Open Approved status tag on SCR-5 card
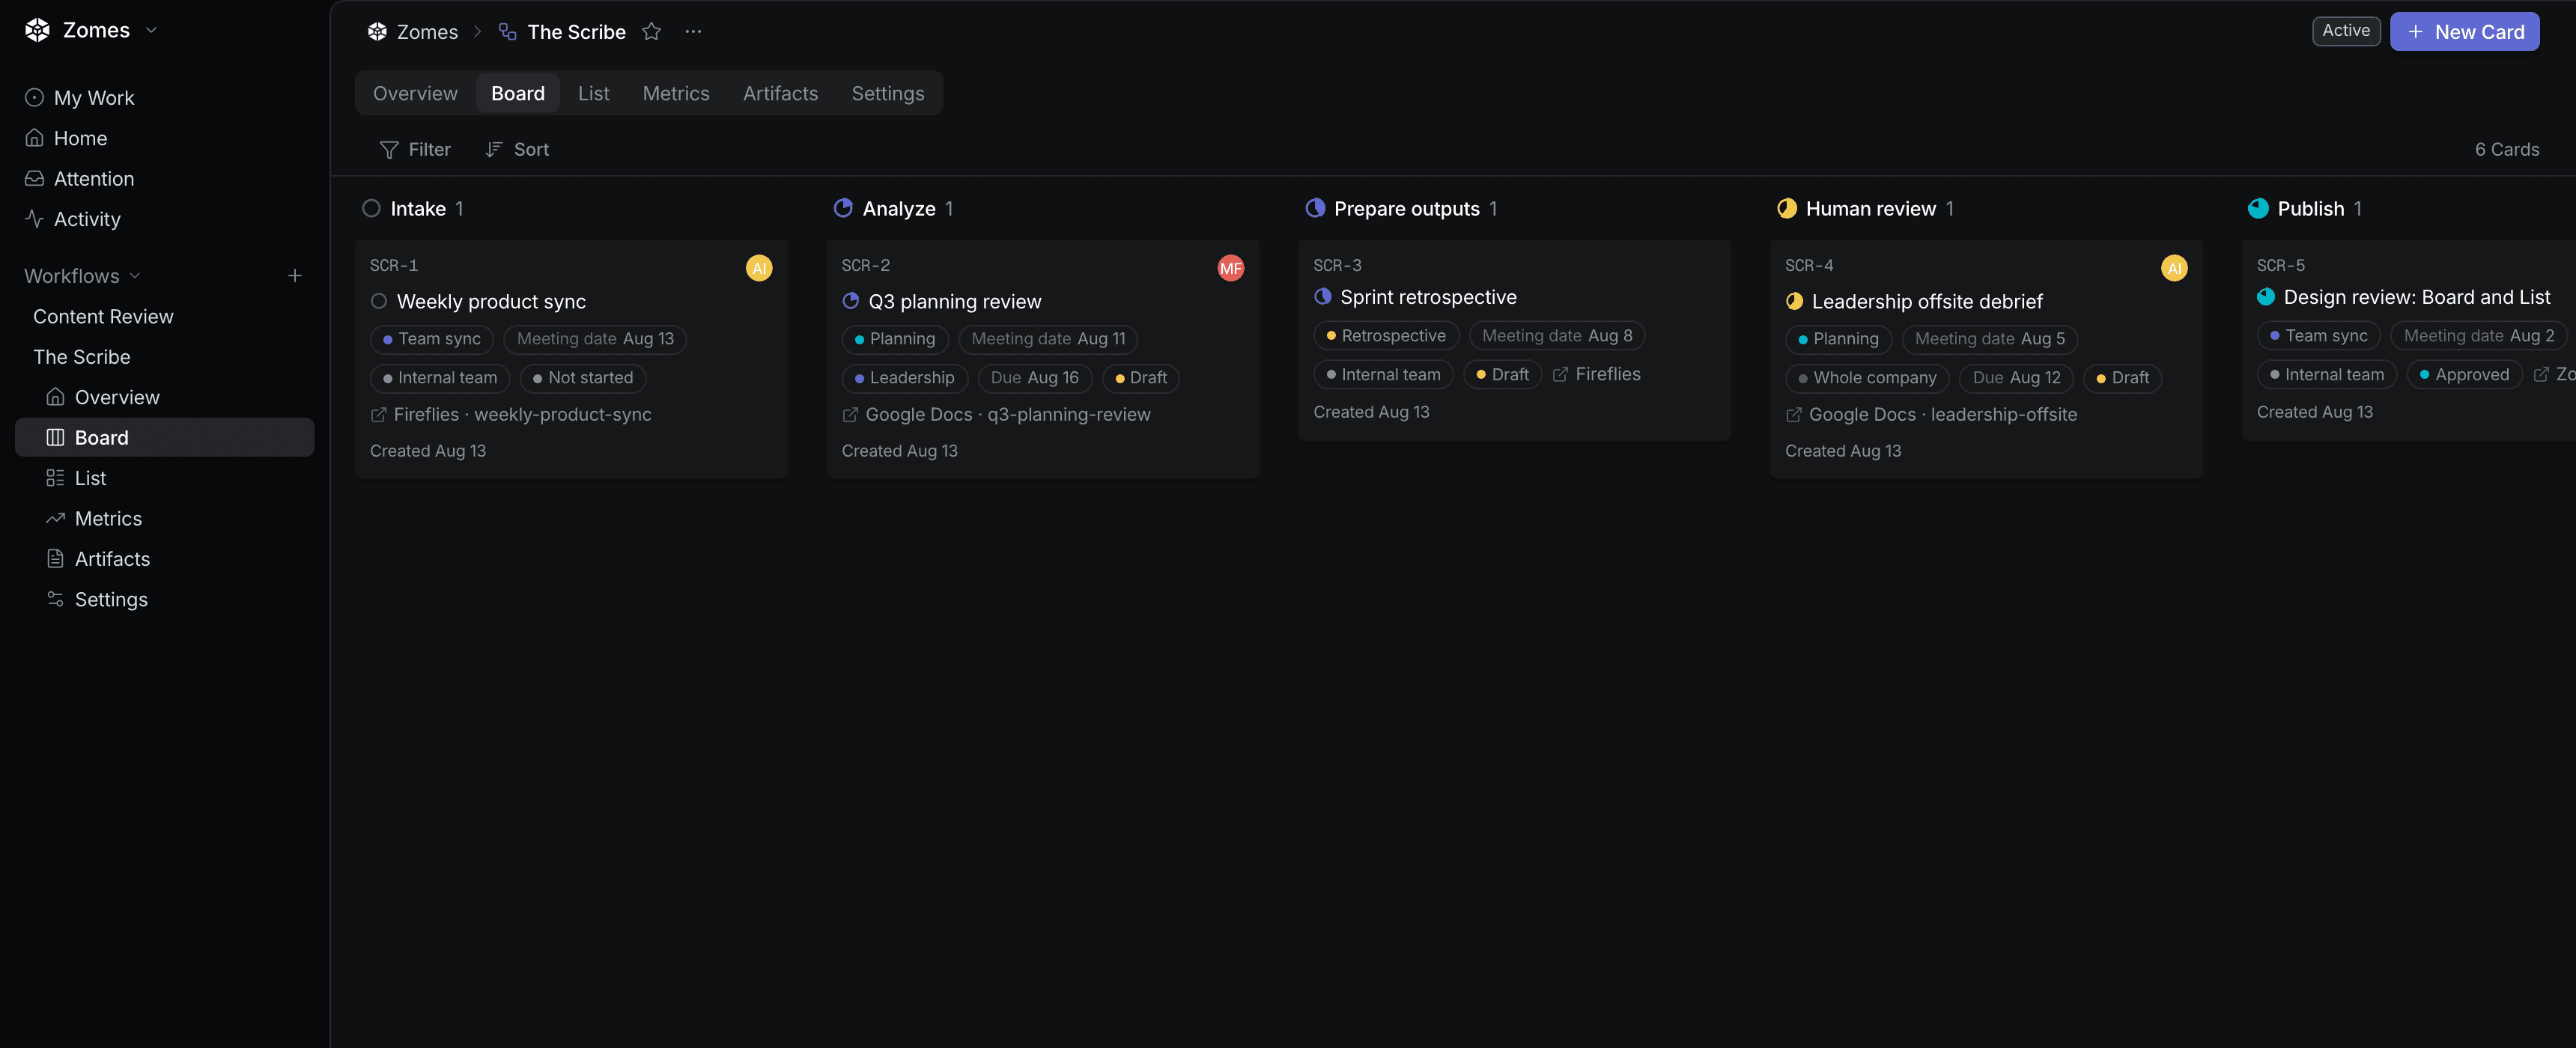Image resolution: width=2576 pixels, height=1048 pixels. tap(2464, 375)
